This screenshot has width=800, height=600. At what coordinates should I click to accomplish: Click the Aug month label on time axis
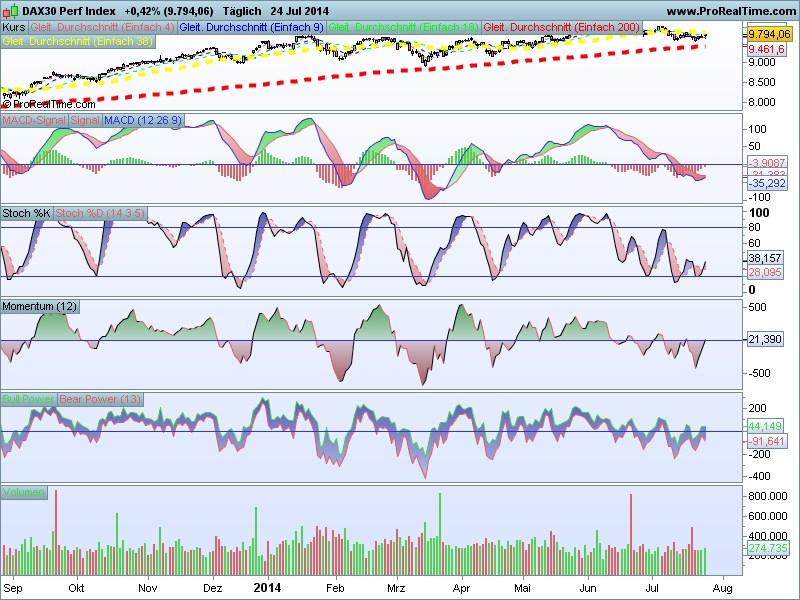(722, 588)
